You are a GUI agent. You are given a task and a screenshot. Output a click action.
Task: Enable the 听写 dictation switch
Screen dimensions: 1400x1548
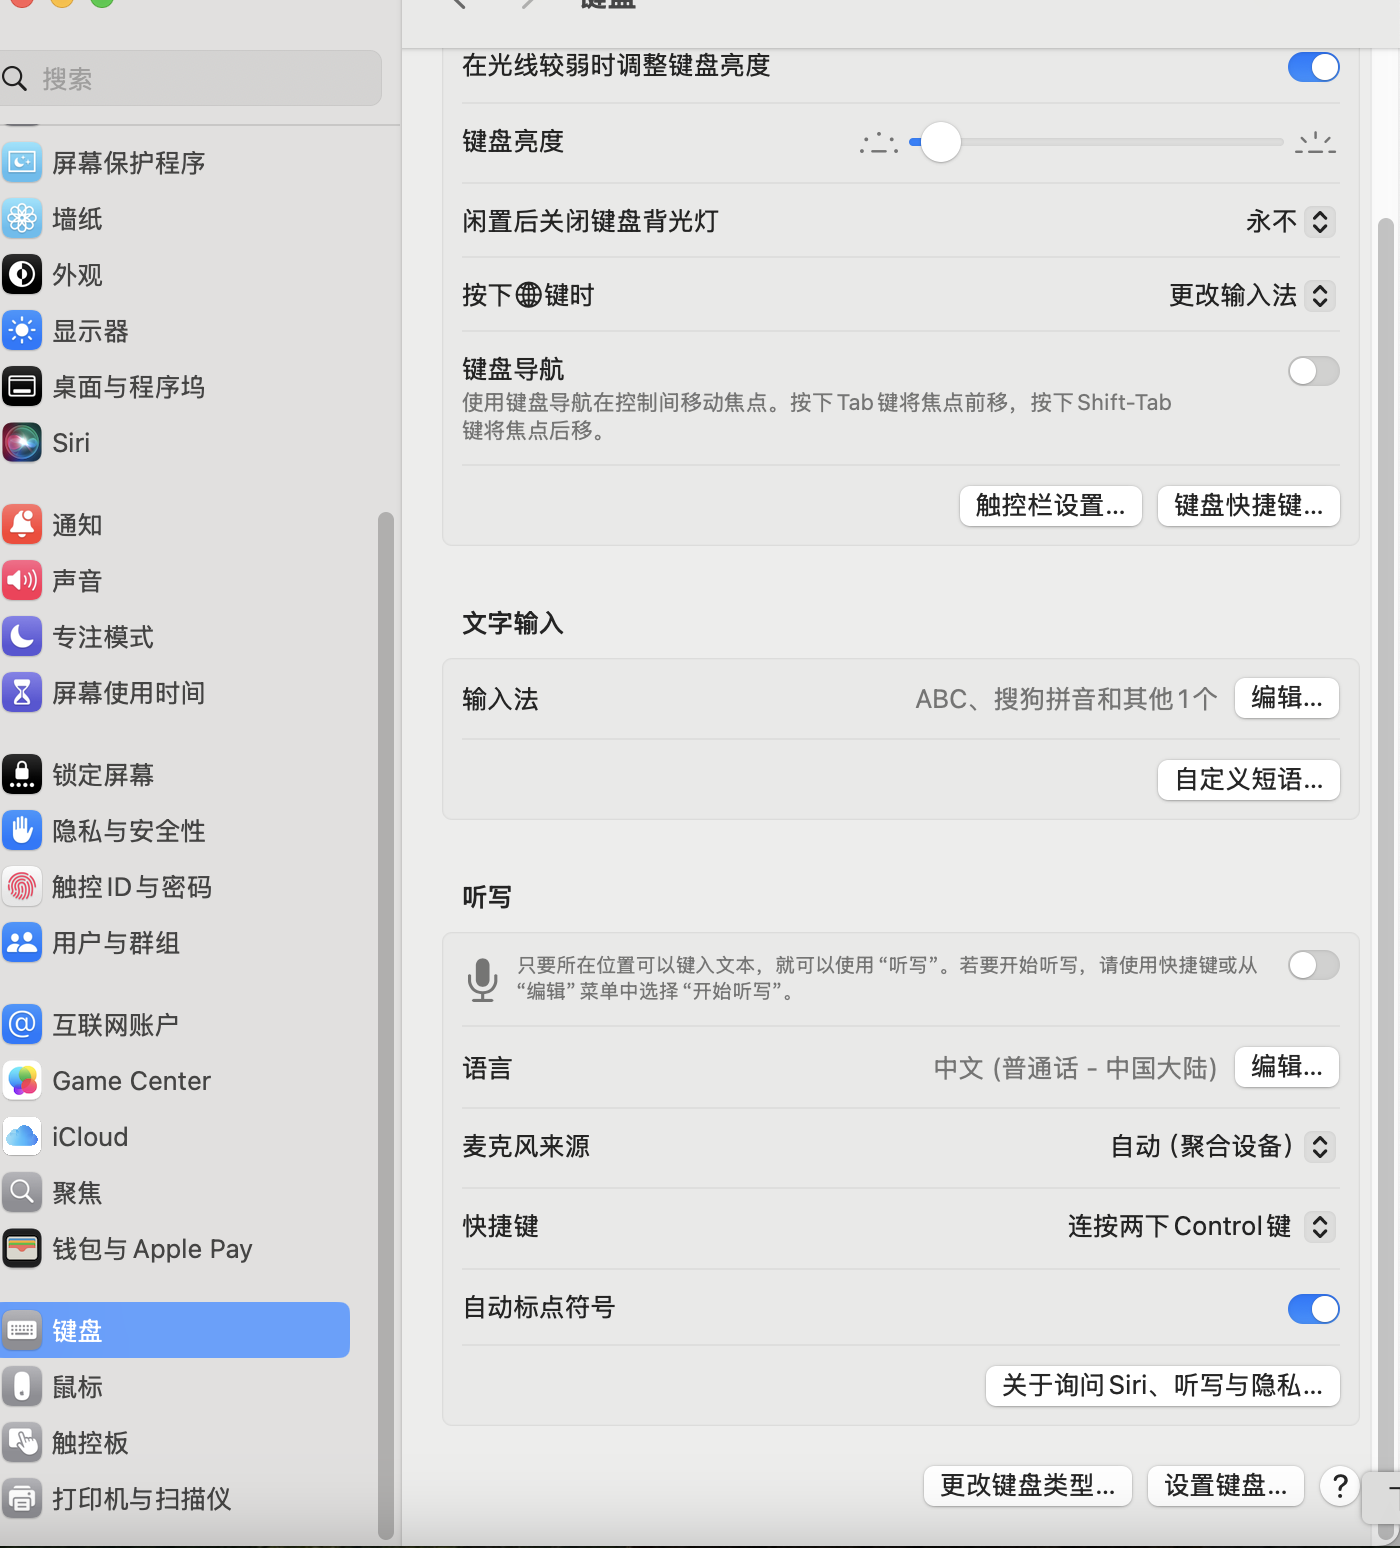click(x=1313, y=965)
